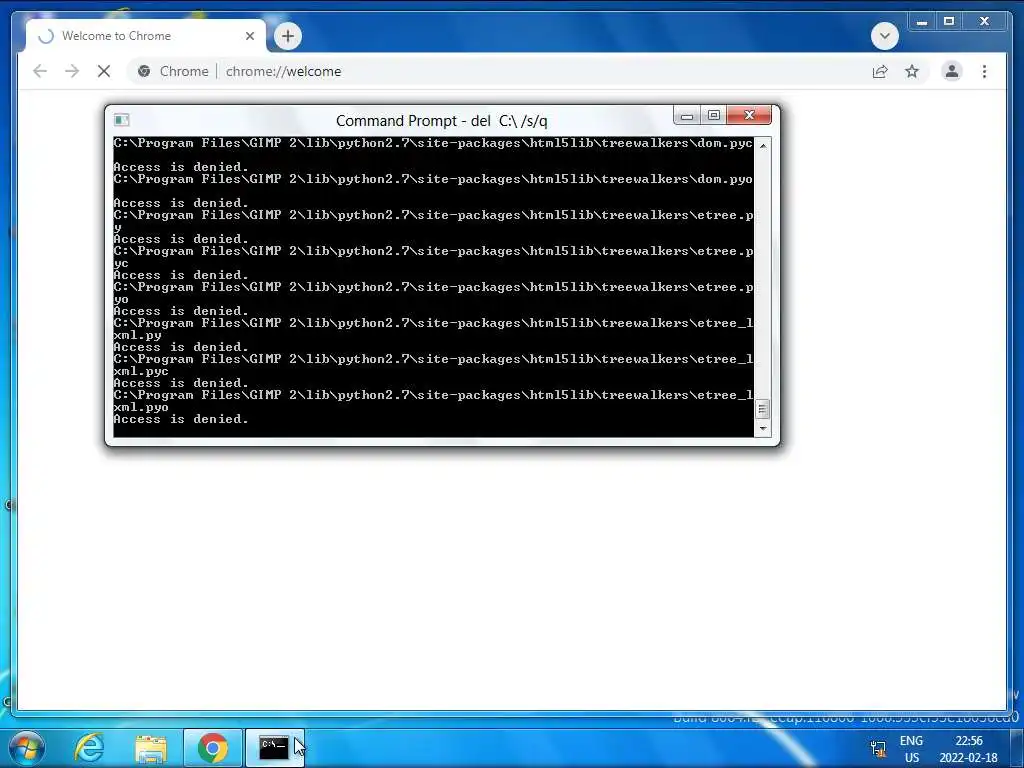This screenshot has height=768, width=1024.
Task: Open the taskbar clock showing 22:56
Action: pos(968,749)
